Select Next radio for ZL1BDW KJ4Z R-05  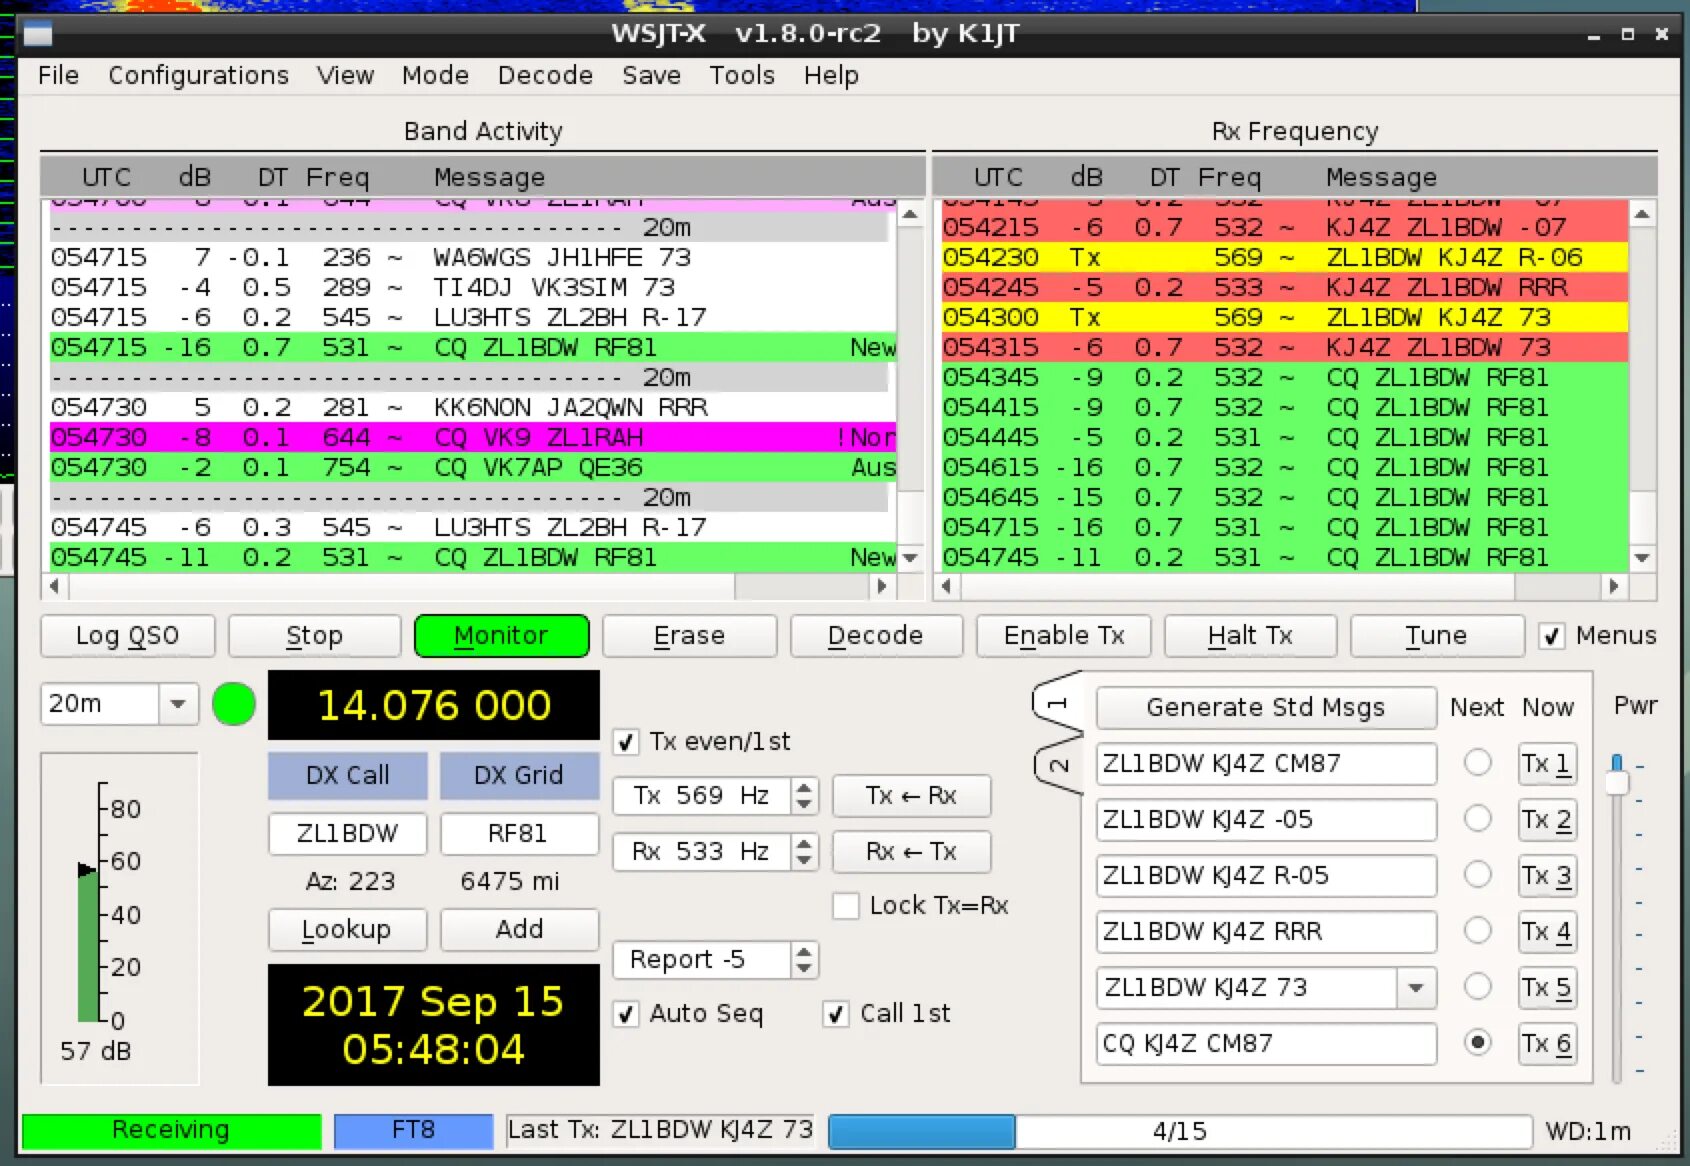(1477, 875)
